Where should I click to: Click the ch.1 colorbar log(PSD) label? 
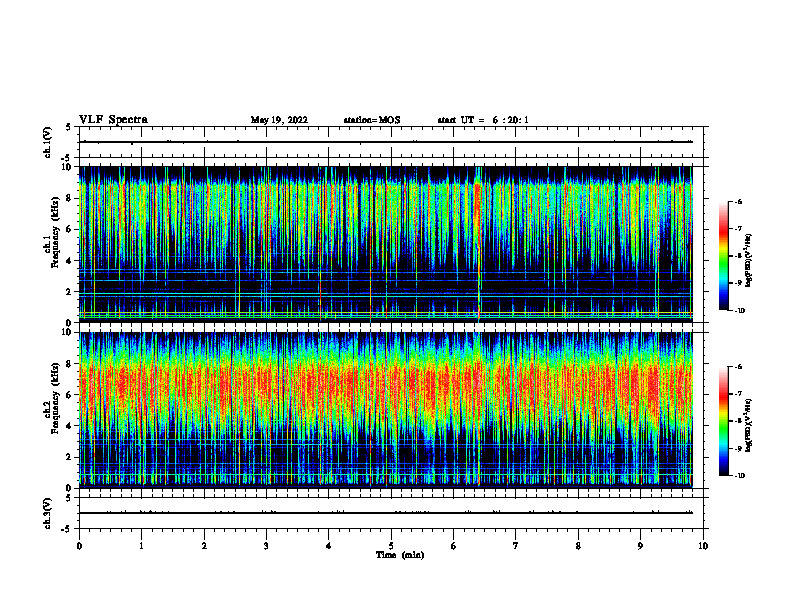coord(749,261)
